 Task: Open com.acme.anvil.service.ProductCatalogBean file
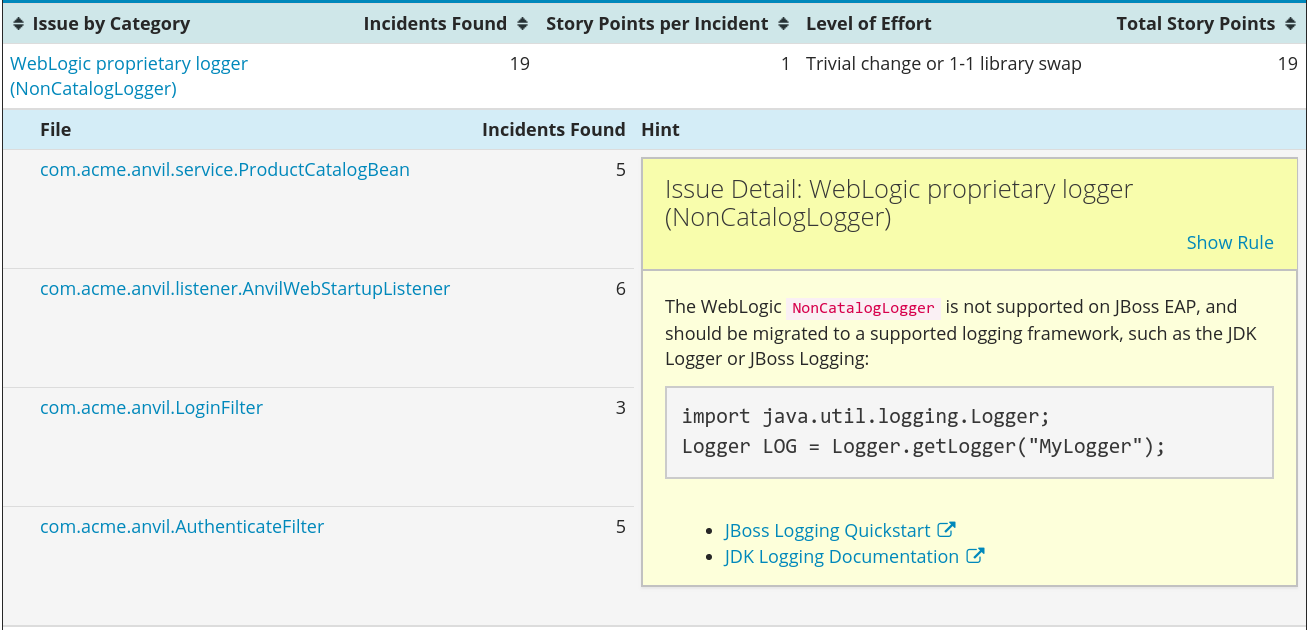pyautogui.click(x=225, y=170)
